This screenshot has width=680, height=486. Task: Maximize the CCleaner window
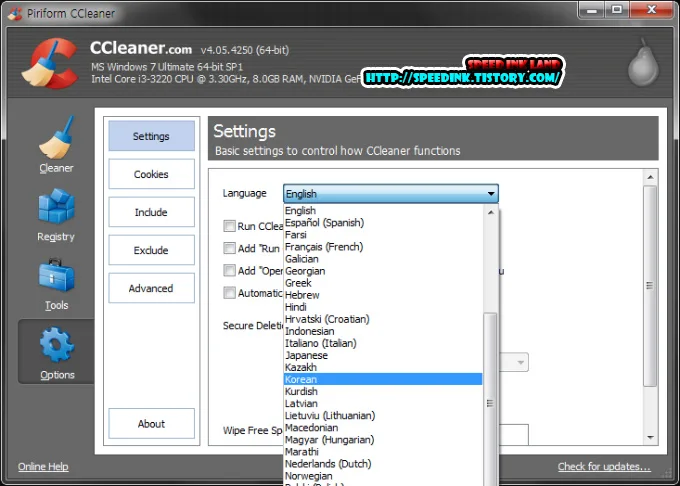(x=617, y=10)
